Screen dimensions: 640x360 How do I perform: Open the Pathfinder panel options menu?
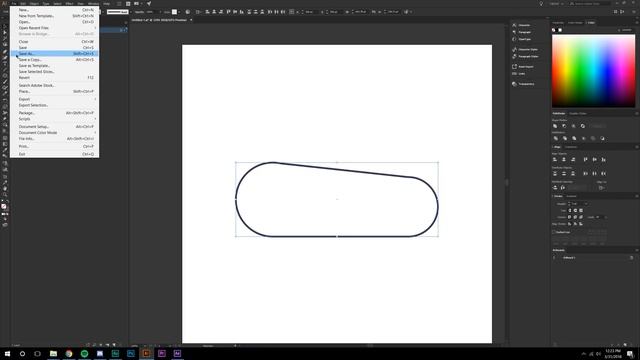click(x=636, y=113)
